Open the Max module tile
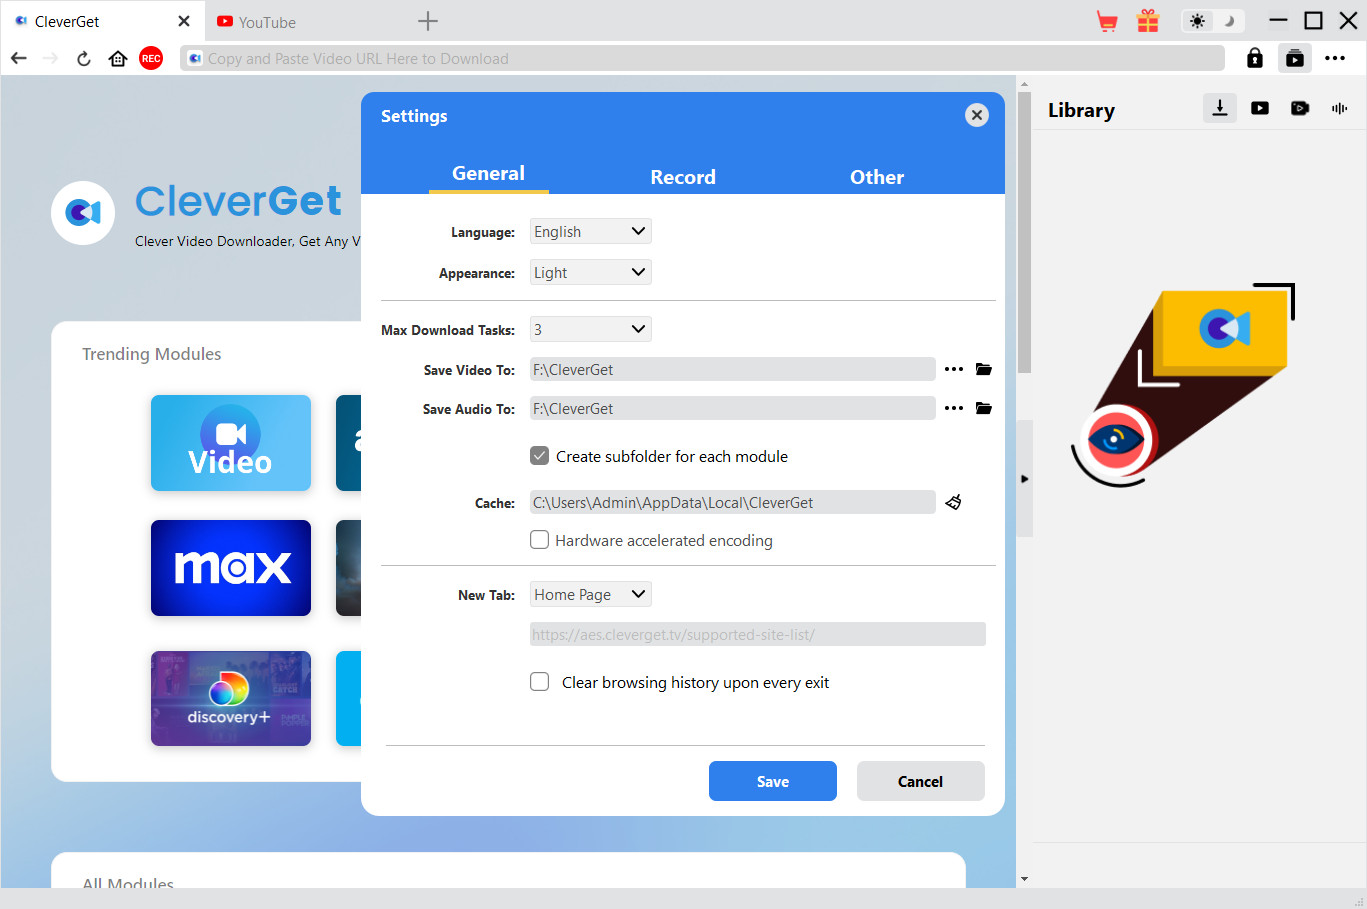1367x909 pixels. [231, 568]
